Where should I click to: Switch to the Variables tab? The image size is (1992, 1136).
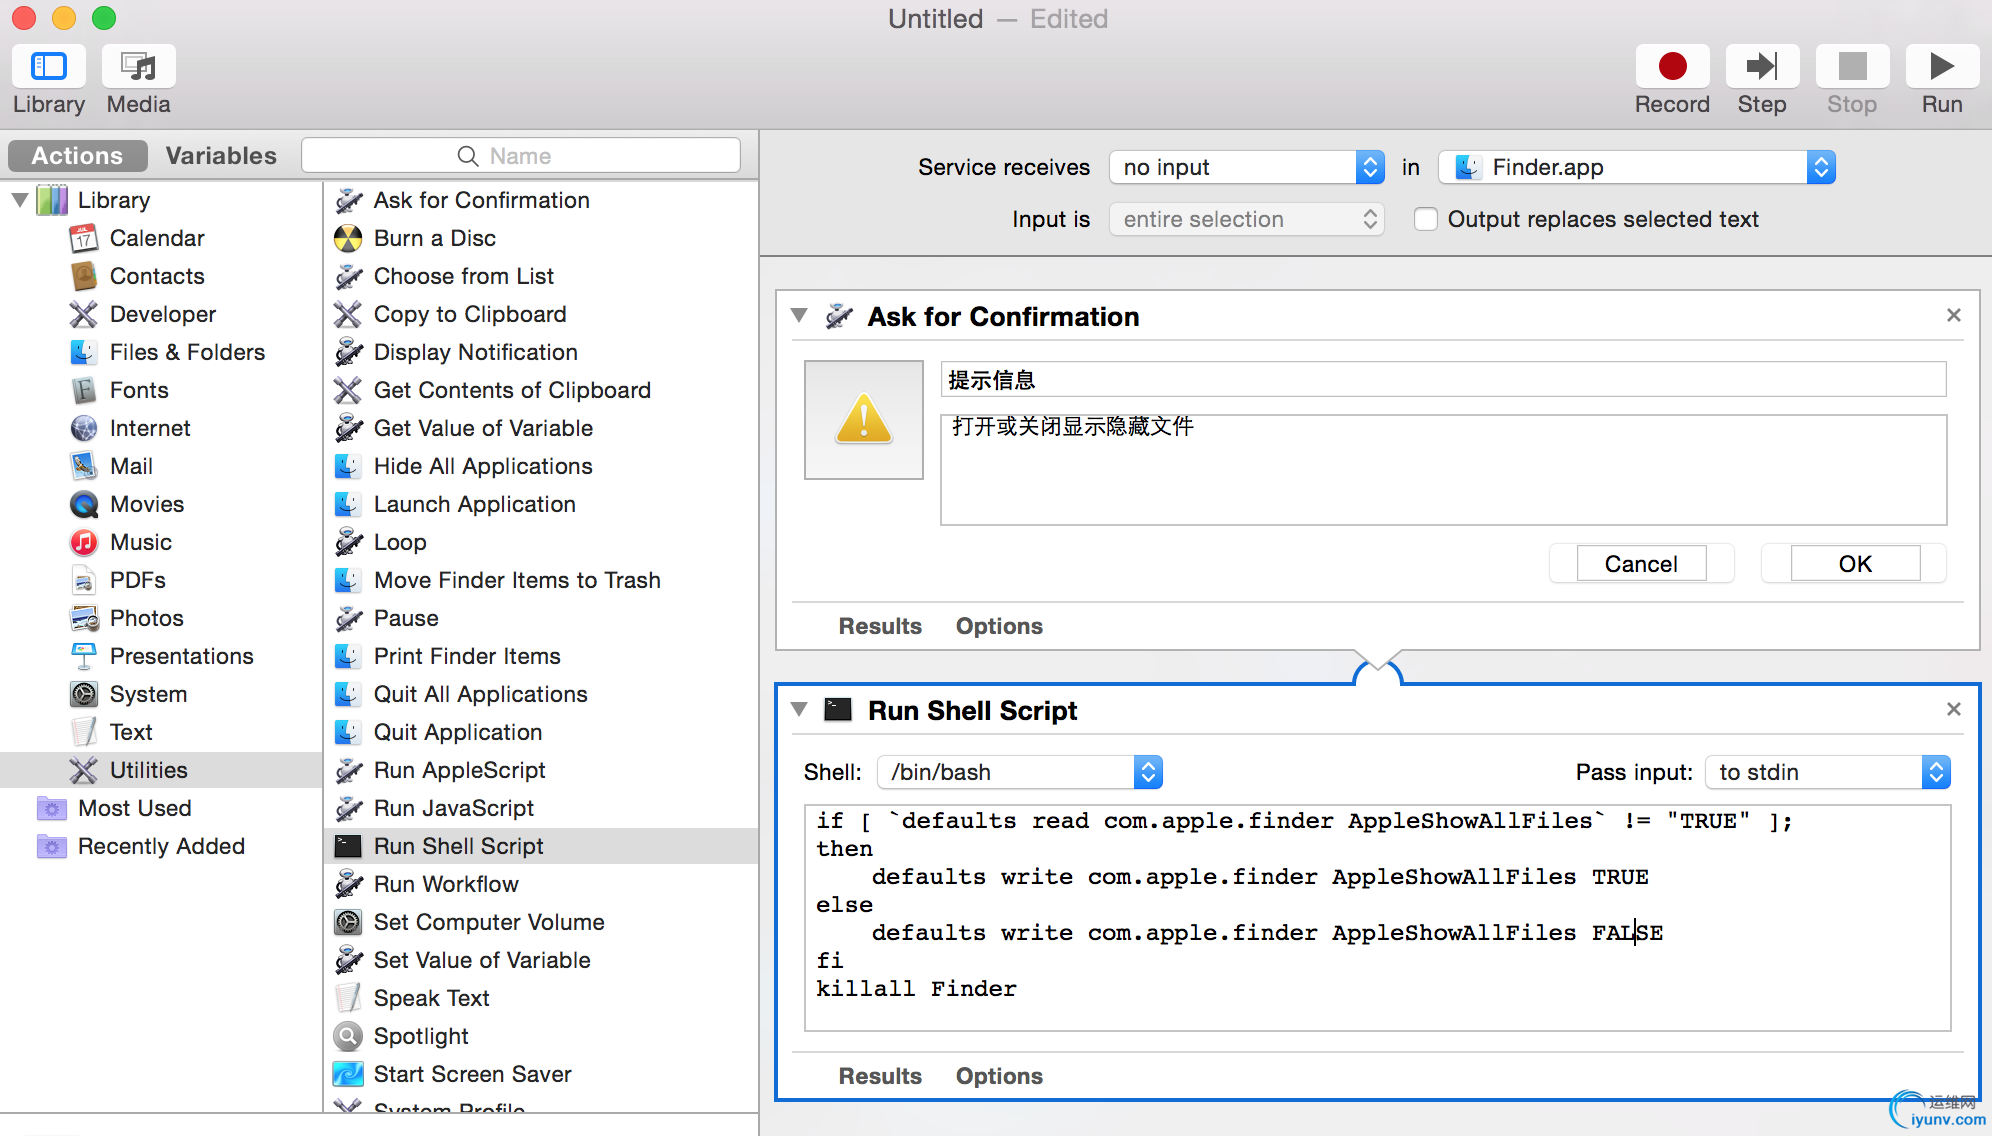point(221,156)
